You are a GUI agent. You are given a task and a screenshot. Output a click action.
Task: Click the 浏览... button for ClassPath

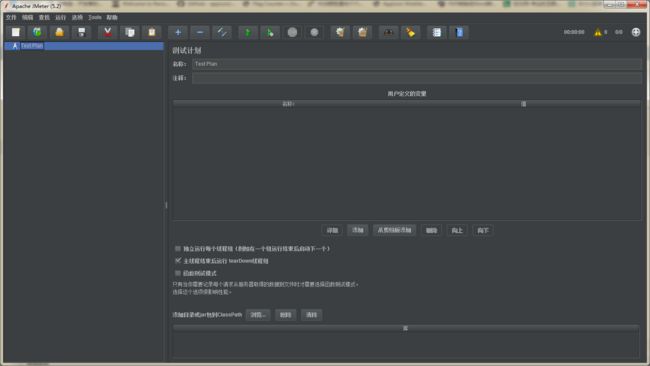coord(258,315)
